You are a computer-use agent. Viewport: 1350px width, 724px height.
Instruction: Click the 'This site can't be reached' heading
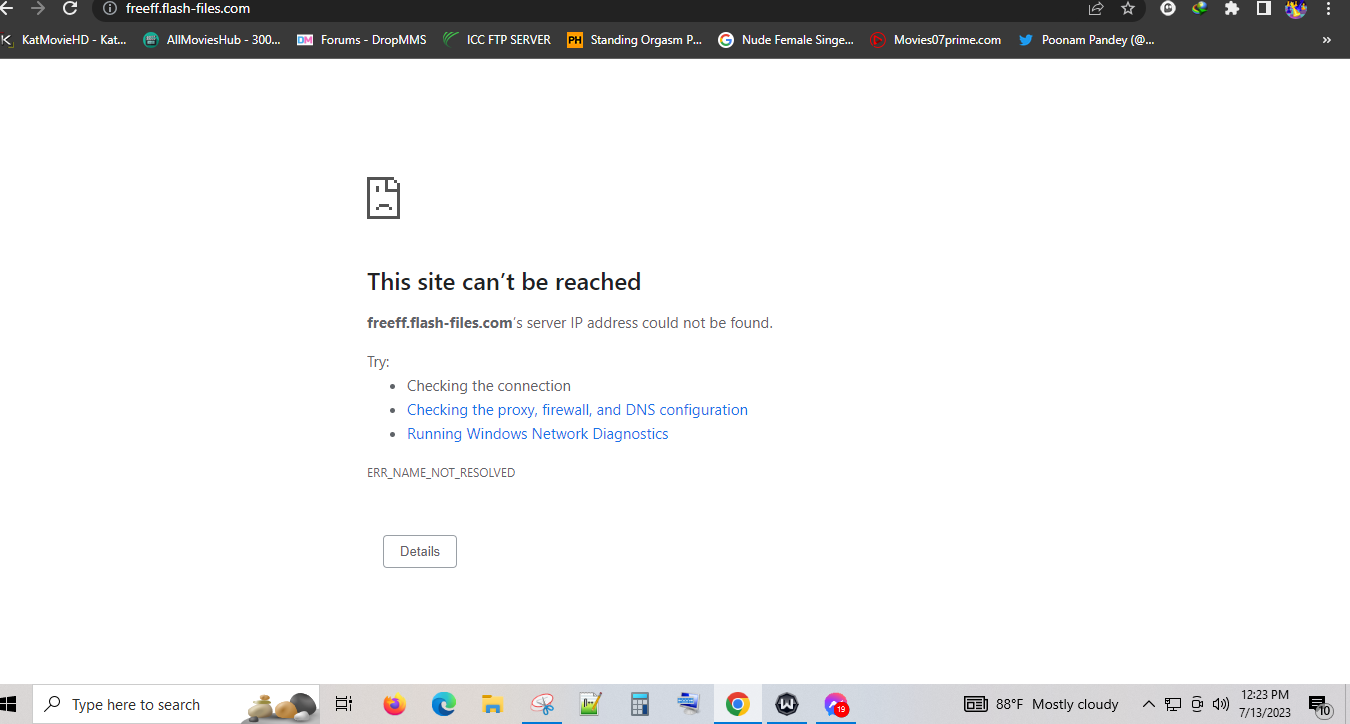504,282
